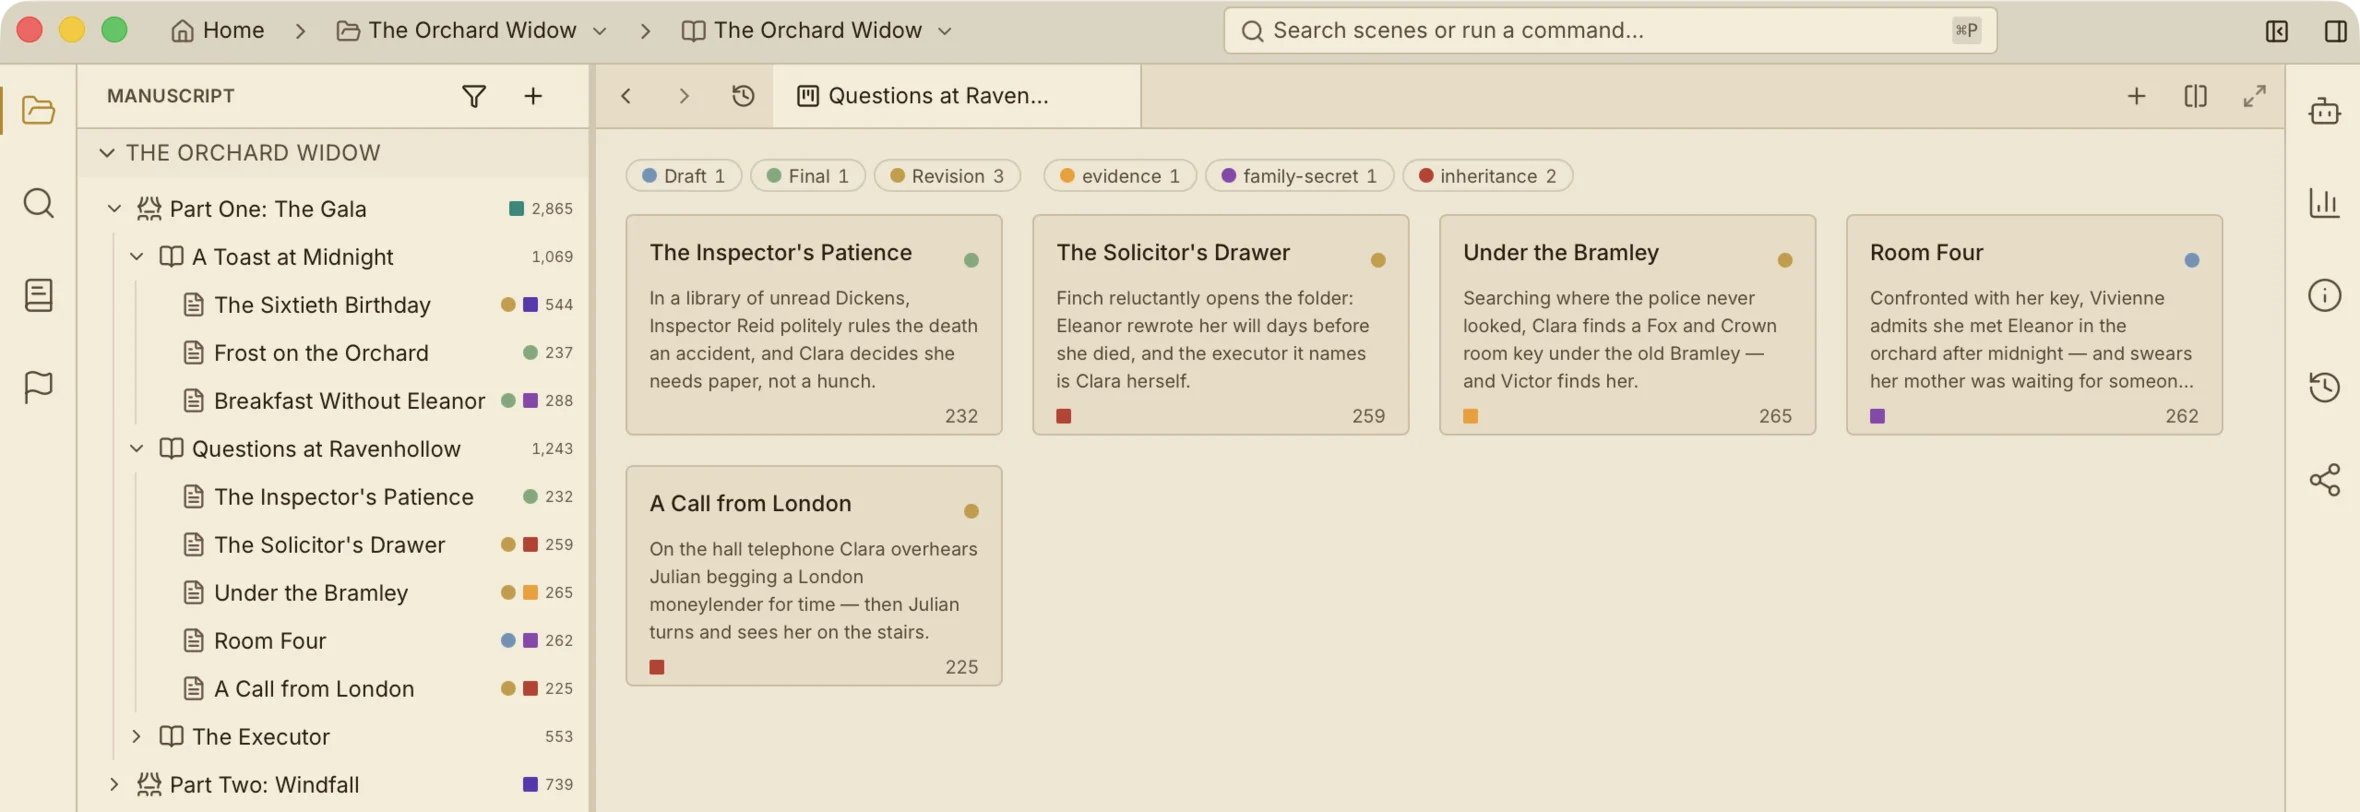Expand Part Two: Windfall
The image size is (2360, 812).
pyautogui.click(x=114, y=785)
